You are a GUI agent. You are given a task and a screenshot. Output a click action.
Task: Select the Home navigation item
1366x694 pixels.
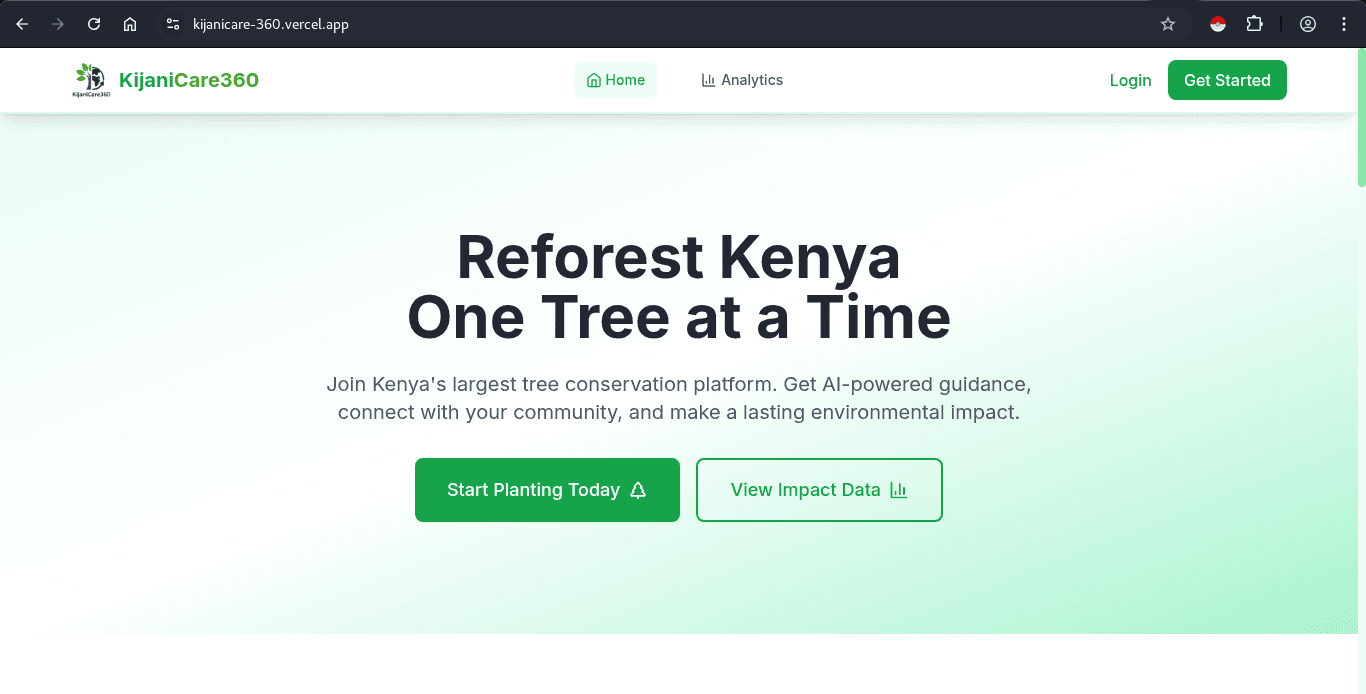coord(615,80)
